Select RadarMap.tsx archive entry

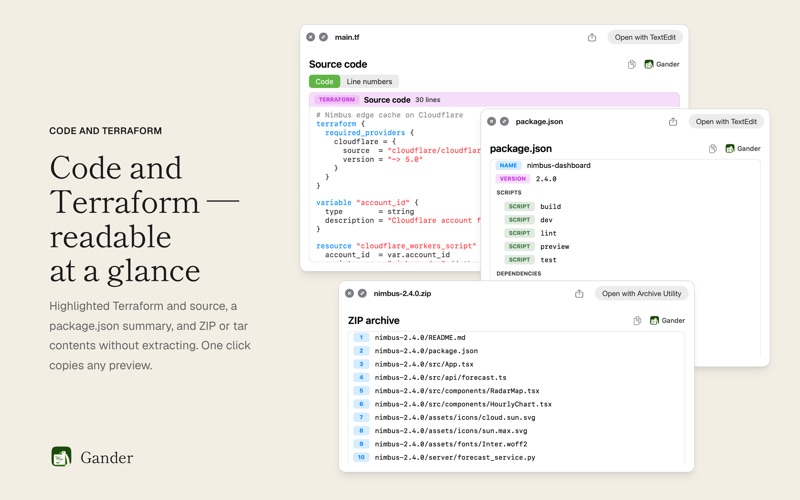517,391
